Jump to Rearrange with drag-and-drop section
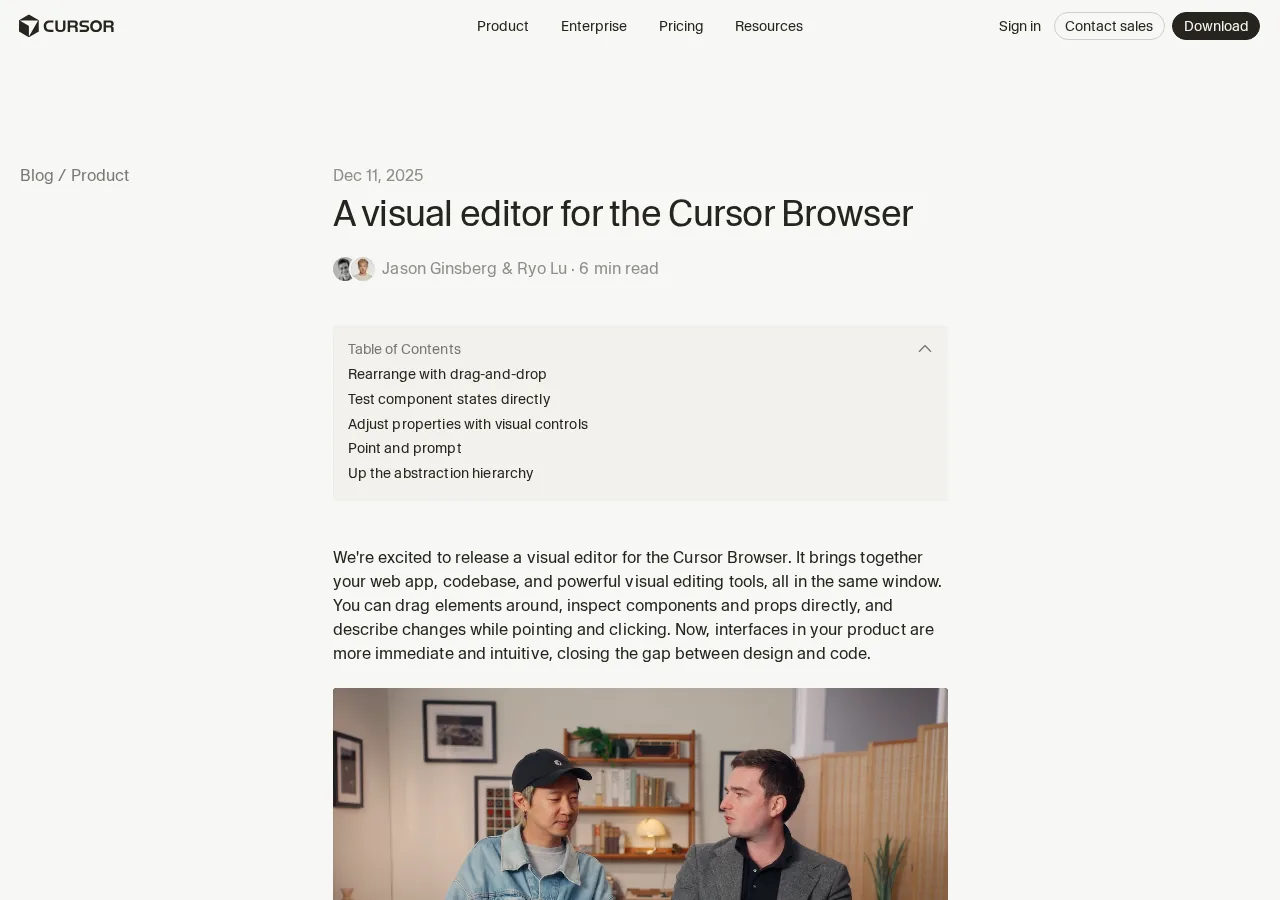This screenshot has height=900, width=1280. (x=447, y=374)
